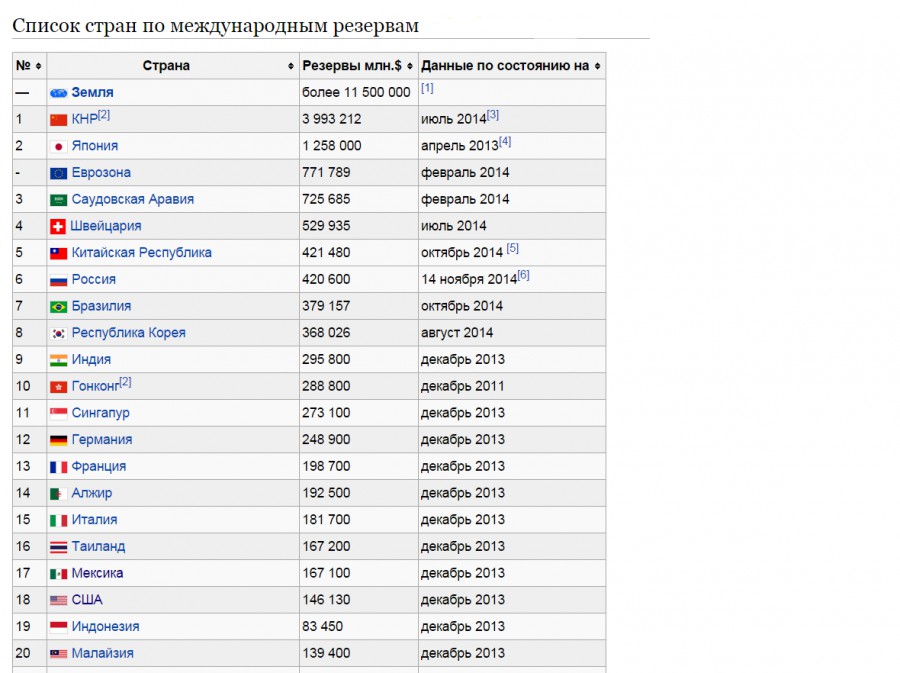Open the Гонконг link
The height and width of the screenshot is (673, 900).
point(95,386)
